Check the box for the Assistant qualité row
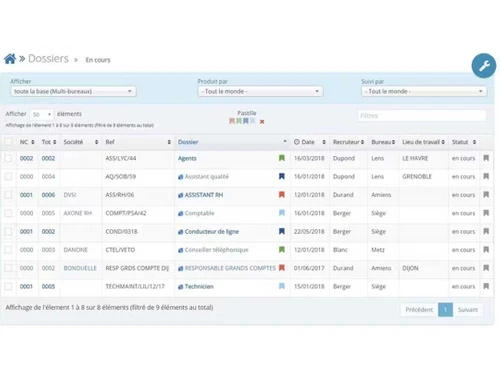The height and width of the screenshot is (375, 500). point(8,176)
